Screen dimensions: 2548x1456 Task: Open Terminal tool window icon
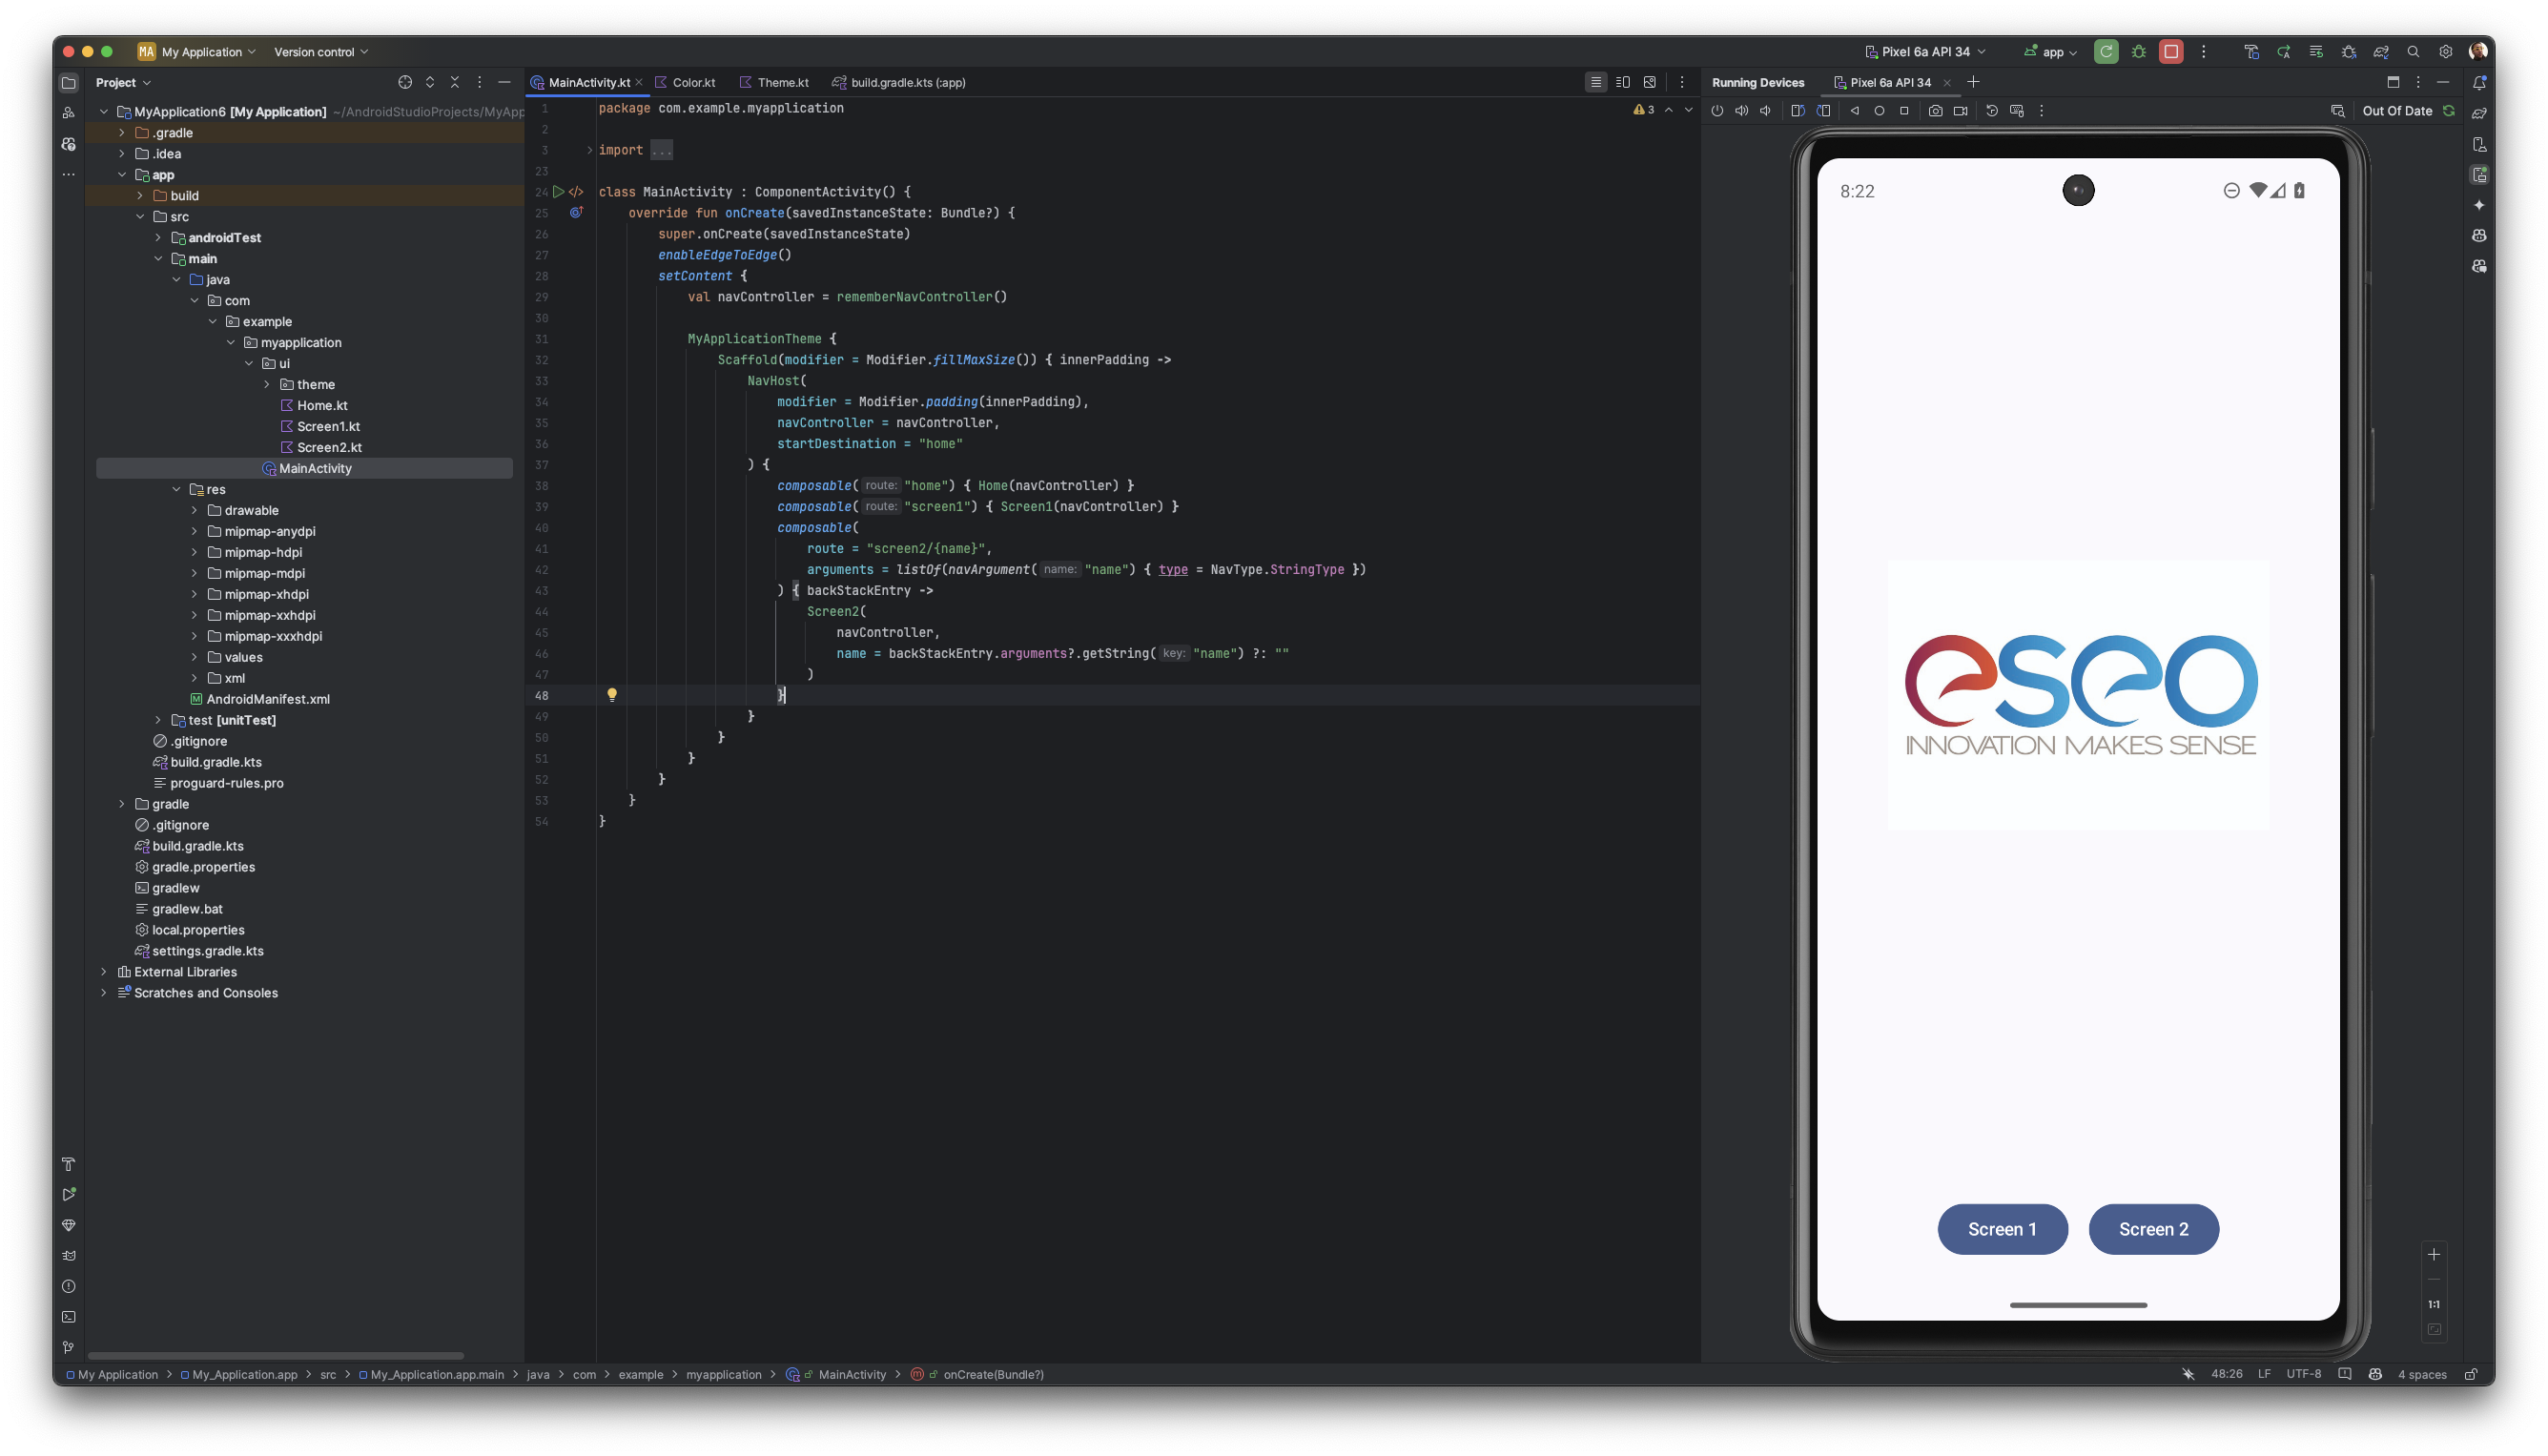click(x=68, y=1317)
